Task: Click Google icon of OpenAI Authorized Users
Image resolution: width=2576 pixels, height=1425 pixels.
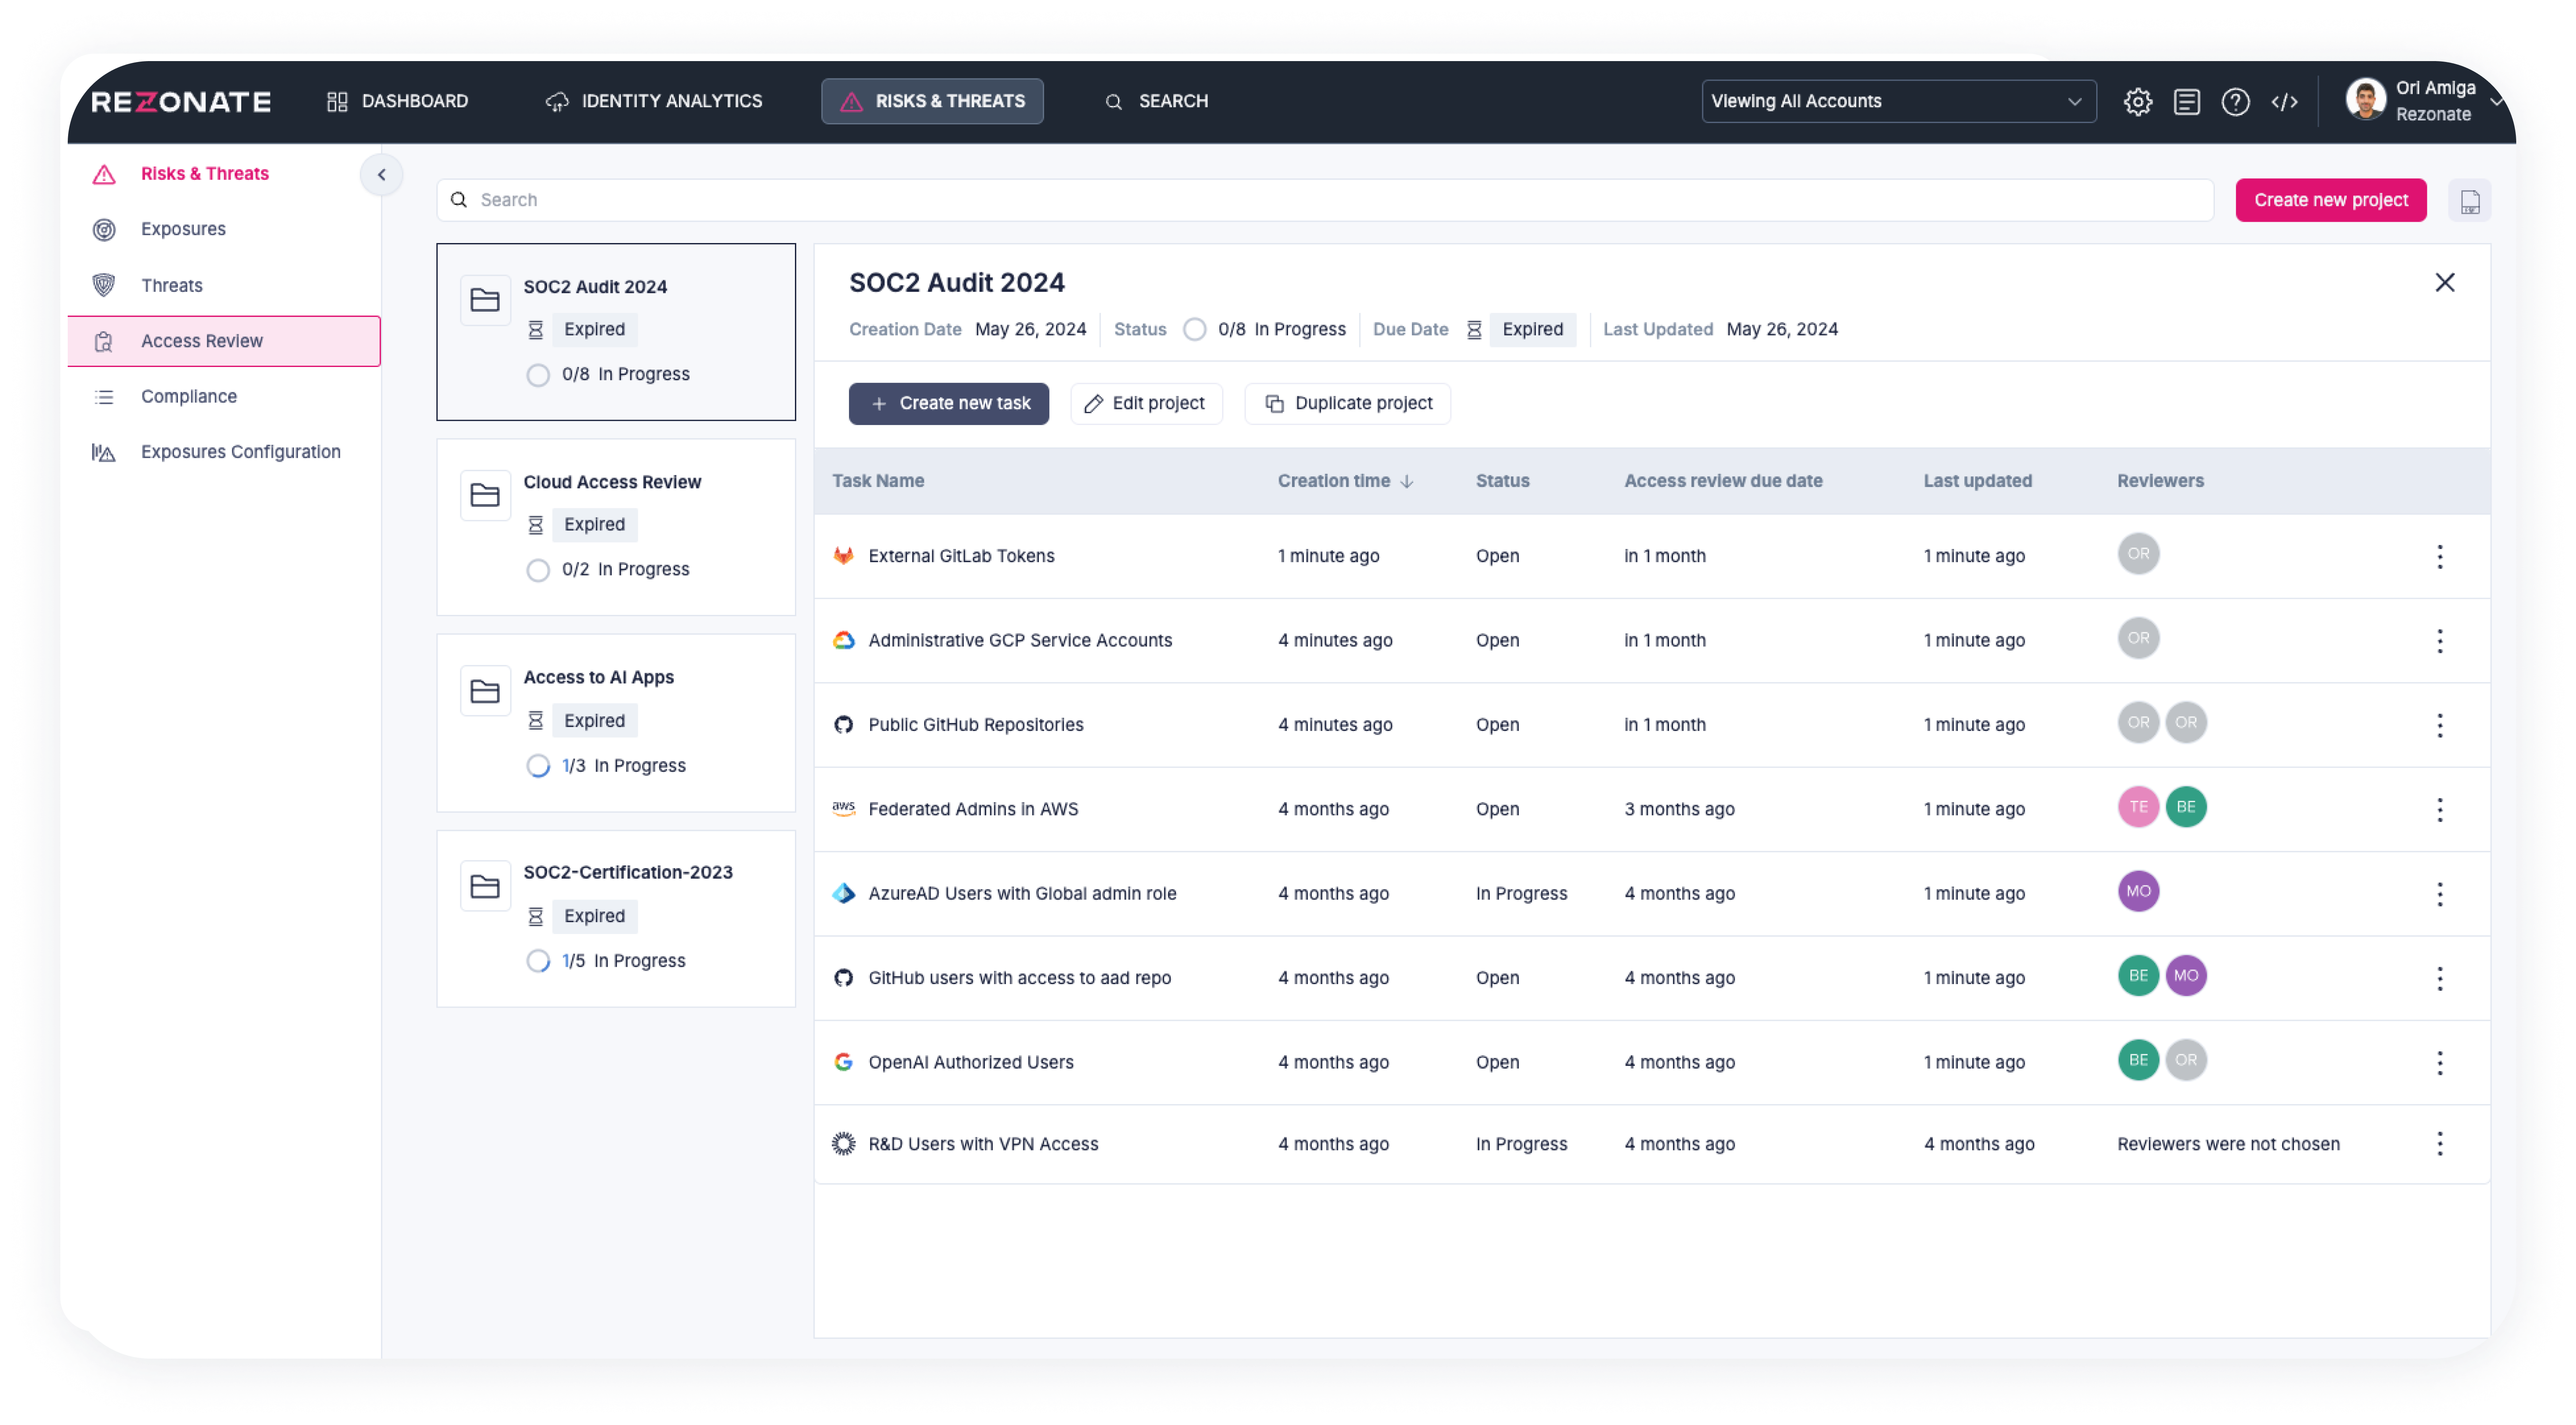Action: 843,1062
